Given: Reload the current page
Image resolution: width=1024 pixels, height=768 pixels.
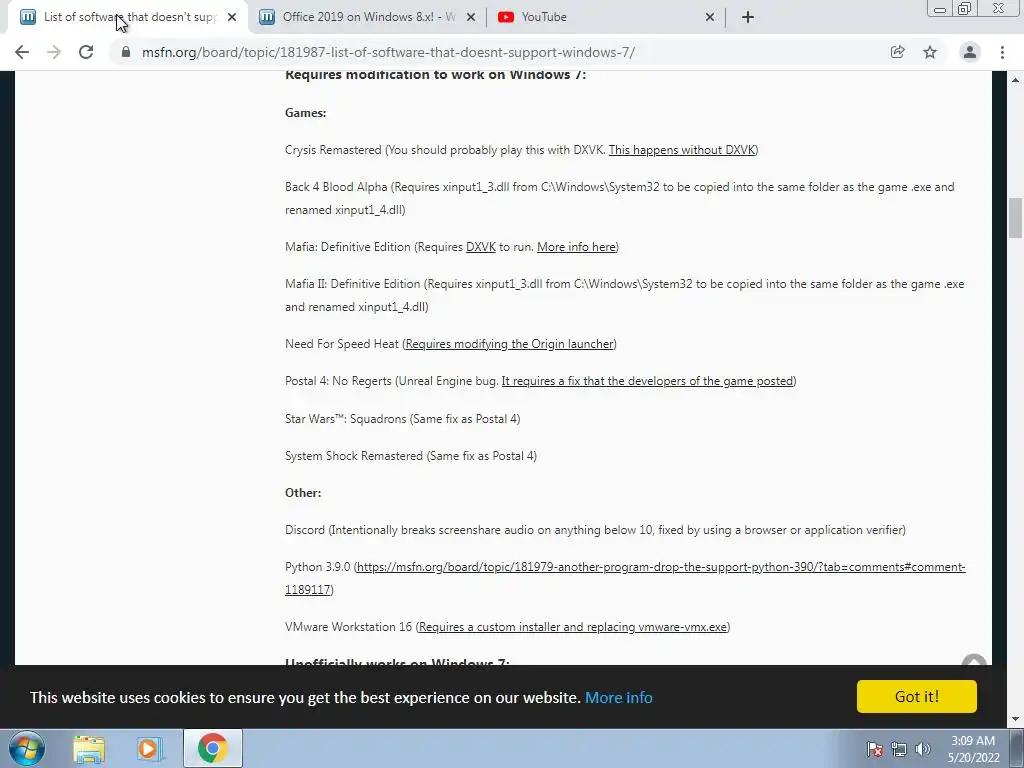Looking at the screenshot, I should pos(86,52).
